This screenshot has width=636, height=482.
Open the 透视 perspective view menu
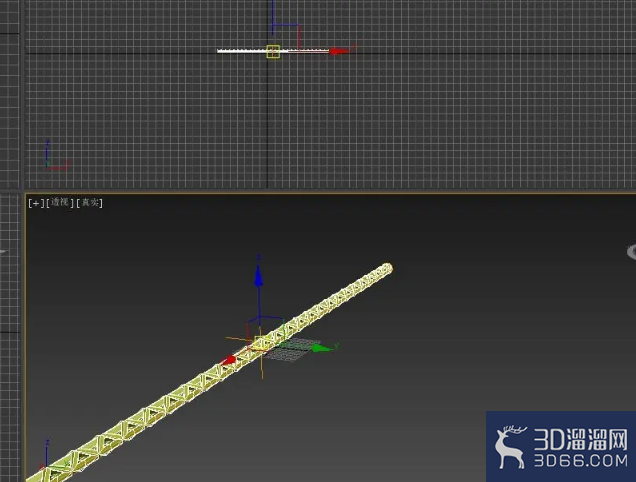pos(60,202)
